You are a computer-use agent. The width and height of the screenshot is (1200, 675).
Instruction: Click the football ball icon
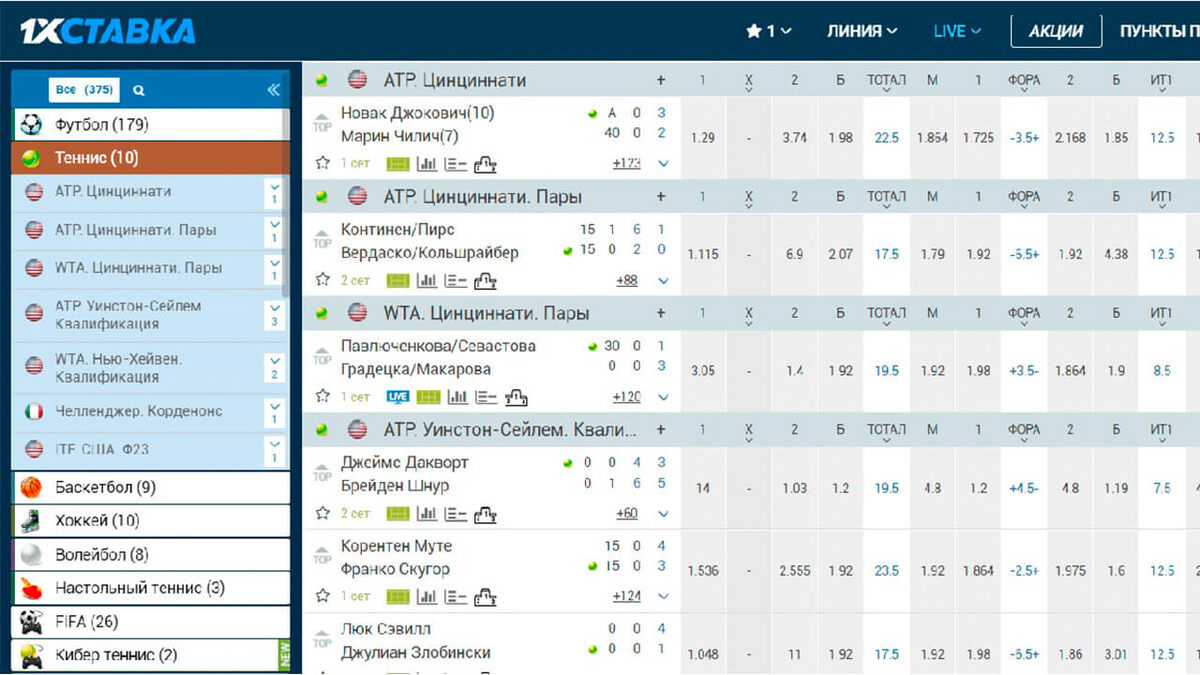31,125
